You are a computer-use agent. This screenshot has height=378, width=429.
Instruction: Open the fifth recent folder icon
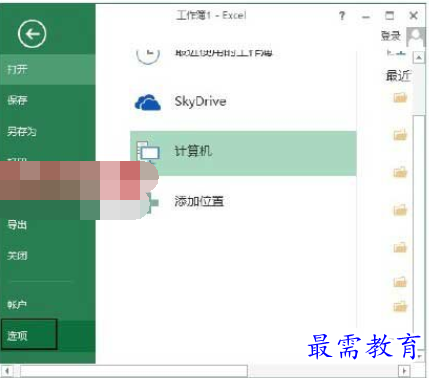[400, 247]
